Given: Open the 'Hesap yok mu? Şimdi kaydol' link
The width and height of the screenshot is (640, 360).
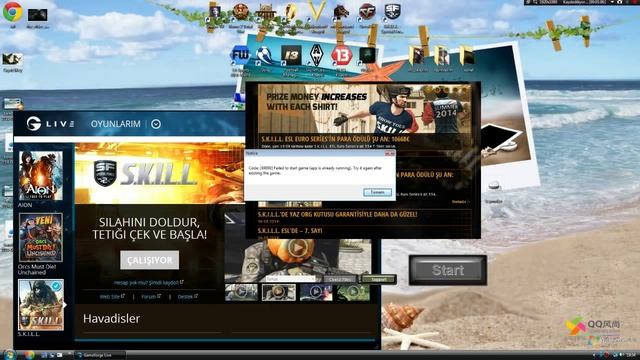Looking at the screenshot, I should 149,282.
